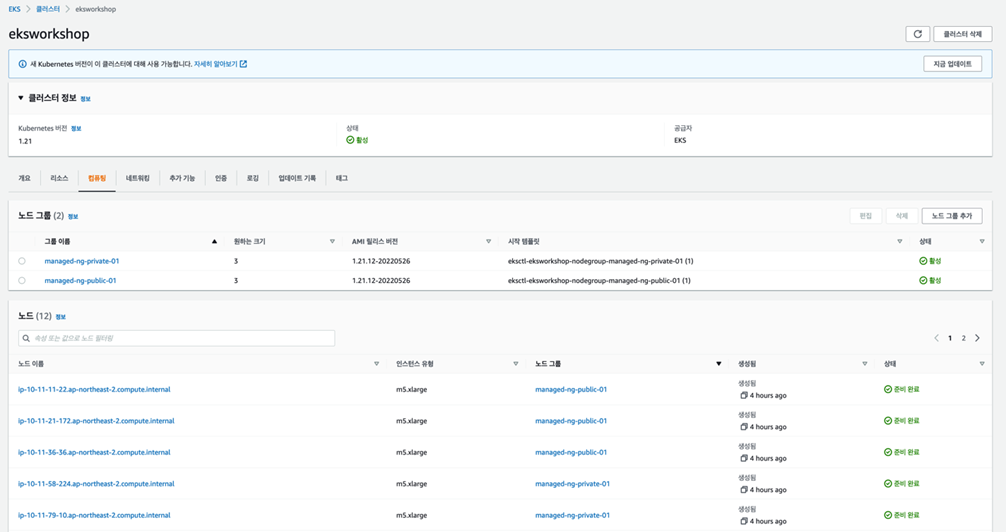Sort nodes by 노드 그룹 arrow
The height and width of the screenshot is (532, 1006).
pos(719,364)
